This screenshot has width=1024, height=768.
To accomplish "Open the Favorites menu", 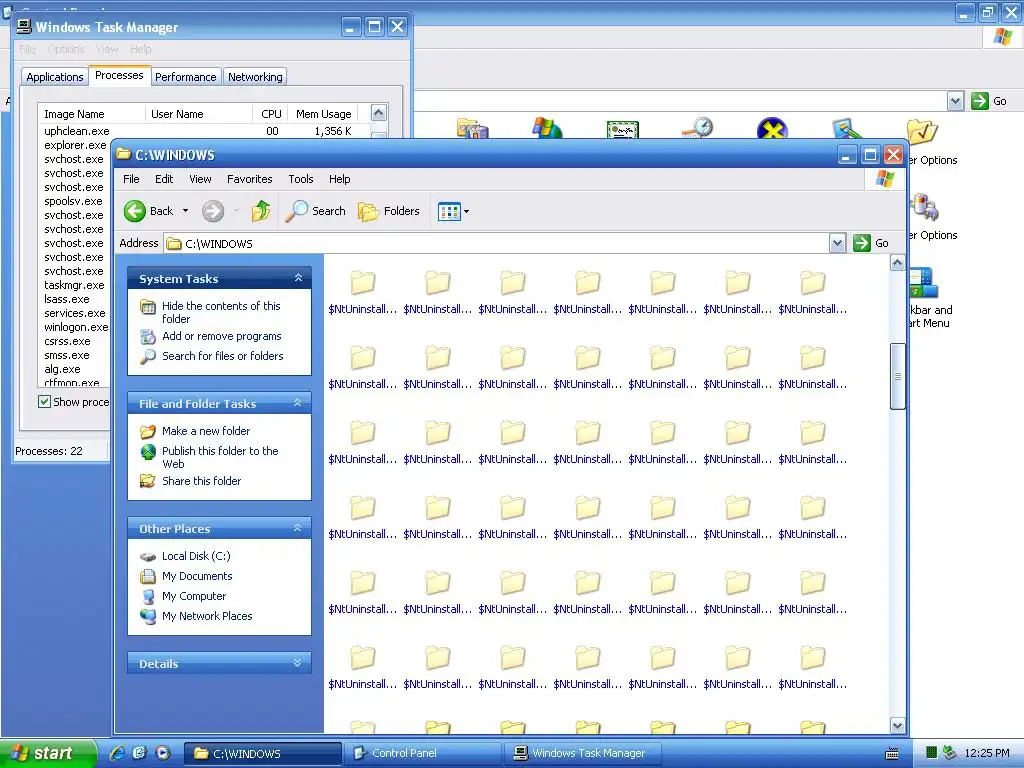I will tap(249, 179).
